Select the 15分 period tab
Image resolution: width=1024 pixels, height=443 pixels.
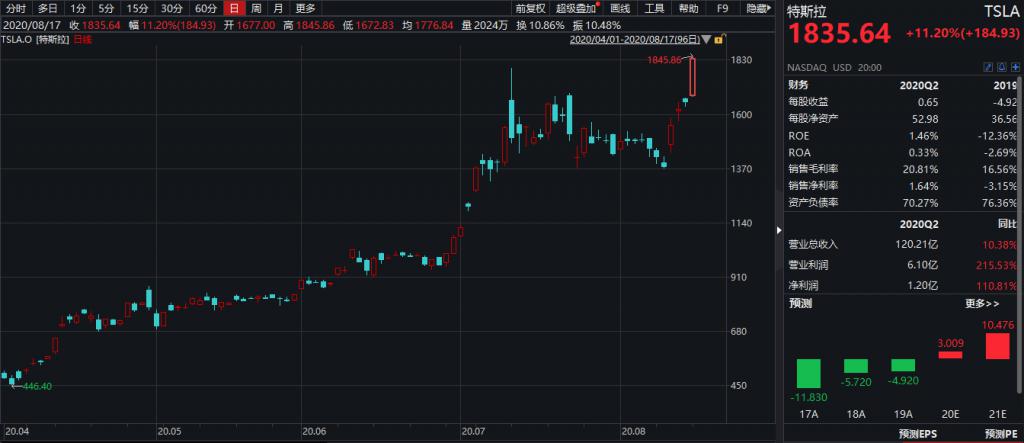click(136, 8)
